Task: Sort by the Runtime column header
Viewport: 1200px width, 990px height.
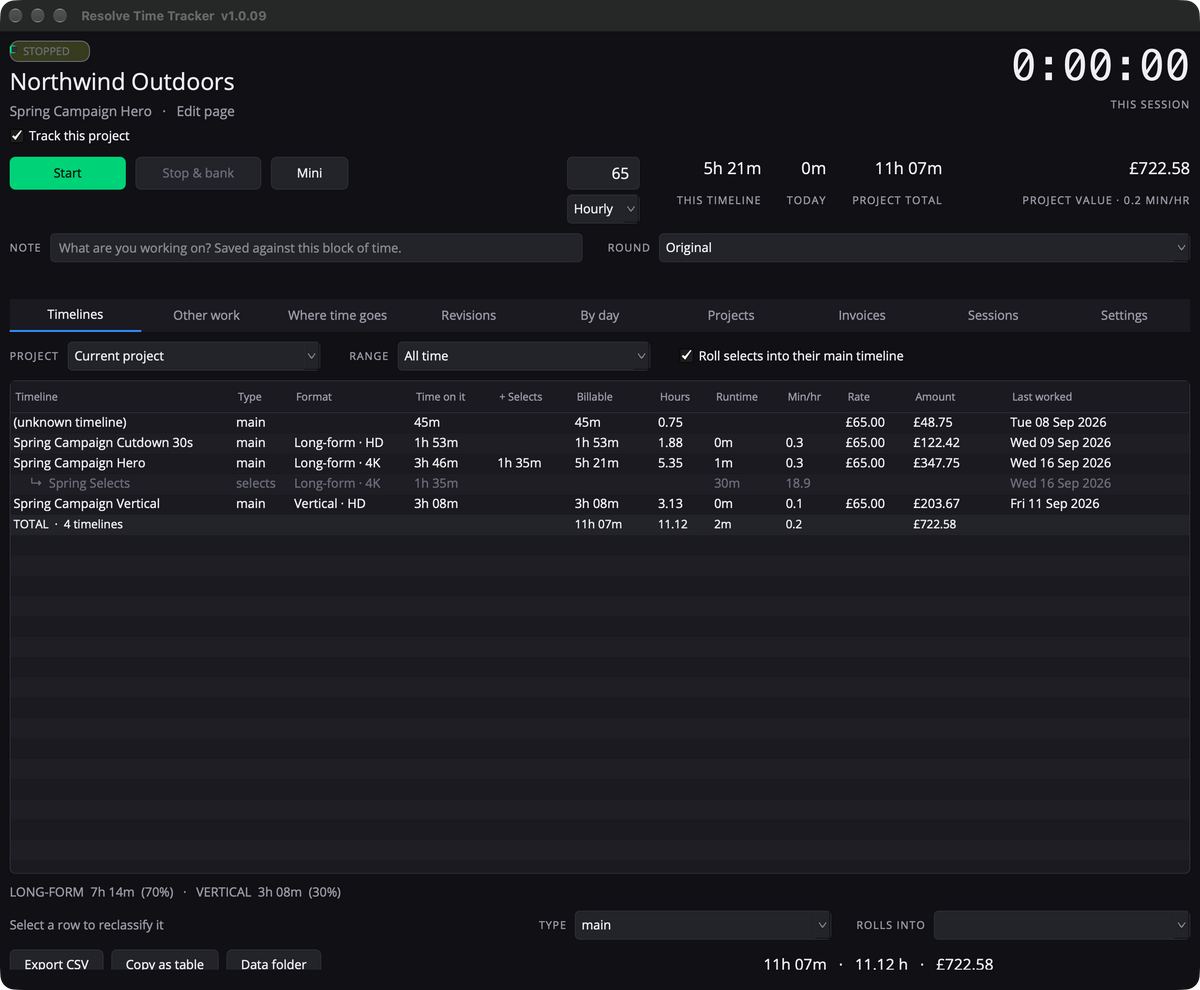Action: pyautogui.click(x=747, y=397)
